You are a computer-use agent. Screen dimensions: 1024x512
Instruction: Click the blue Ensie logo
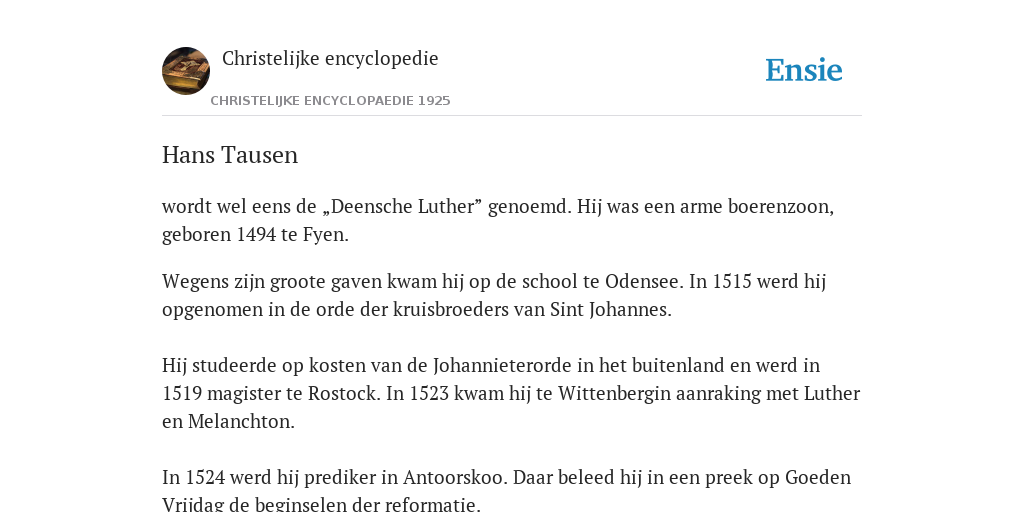[804, 70]
